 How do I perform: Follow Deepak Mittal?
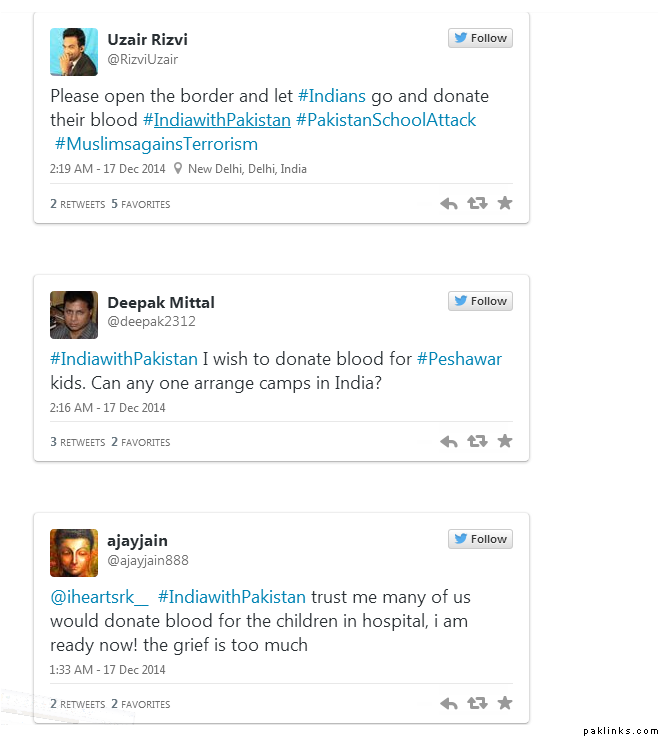[x=480, y=301]
